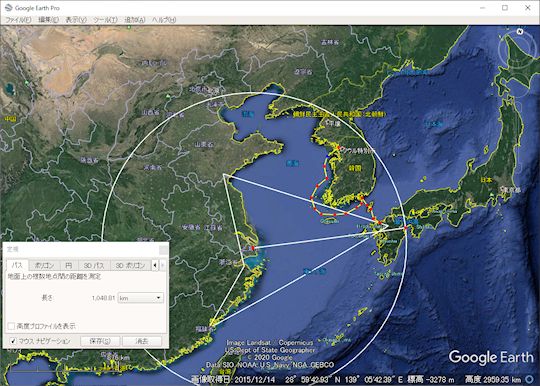Maximize the Google Earth Pro window

point(505,8)
